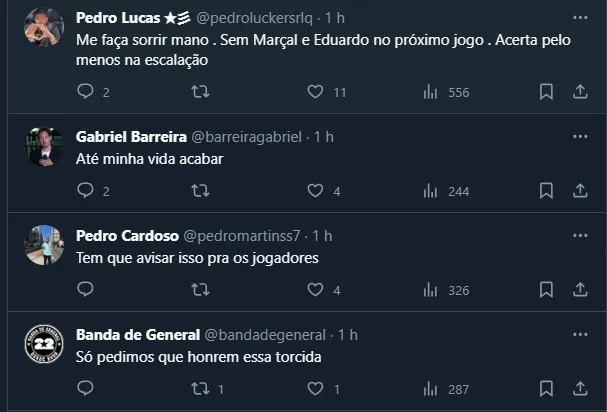Open Banda de General's avatar
This screenshot has width=607, height=412.
(x=44, y=345)
